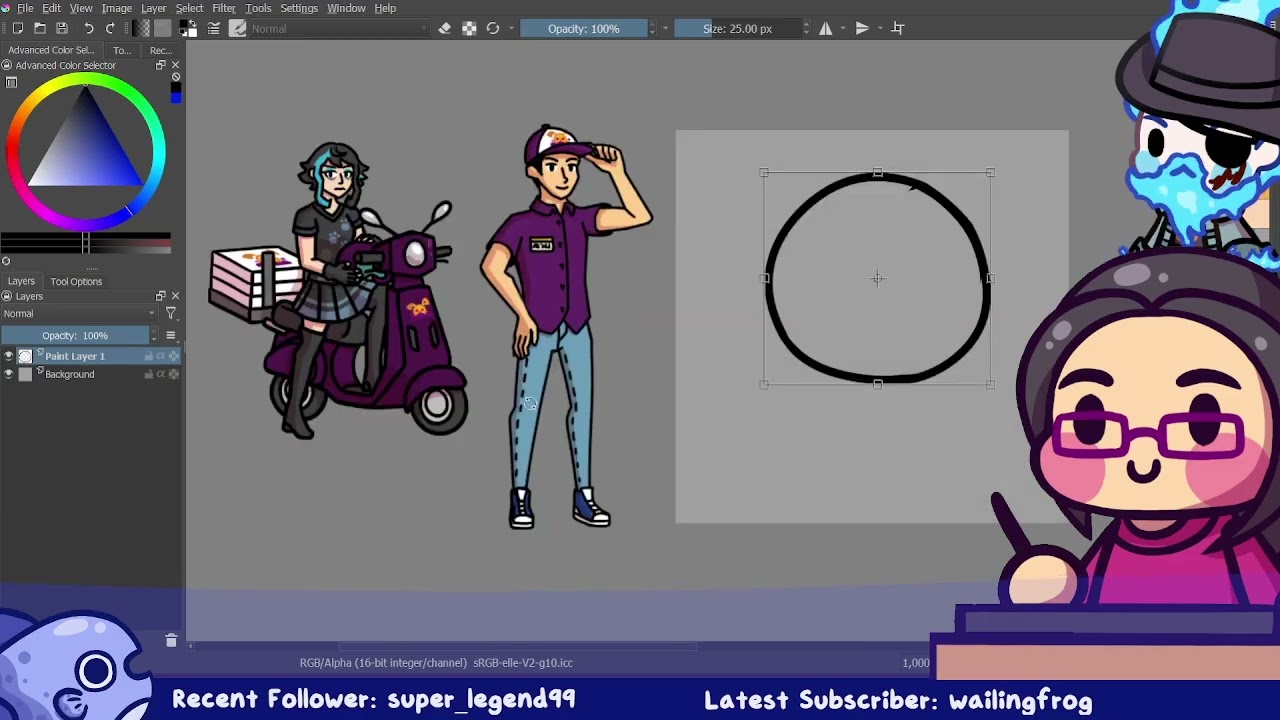Toggle eraser mode
Viewport: 1280px width, 720px height.
pyautogui.click(x=445, y=29)
